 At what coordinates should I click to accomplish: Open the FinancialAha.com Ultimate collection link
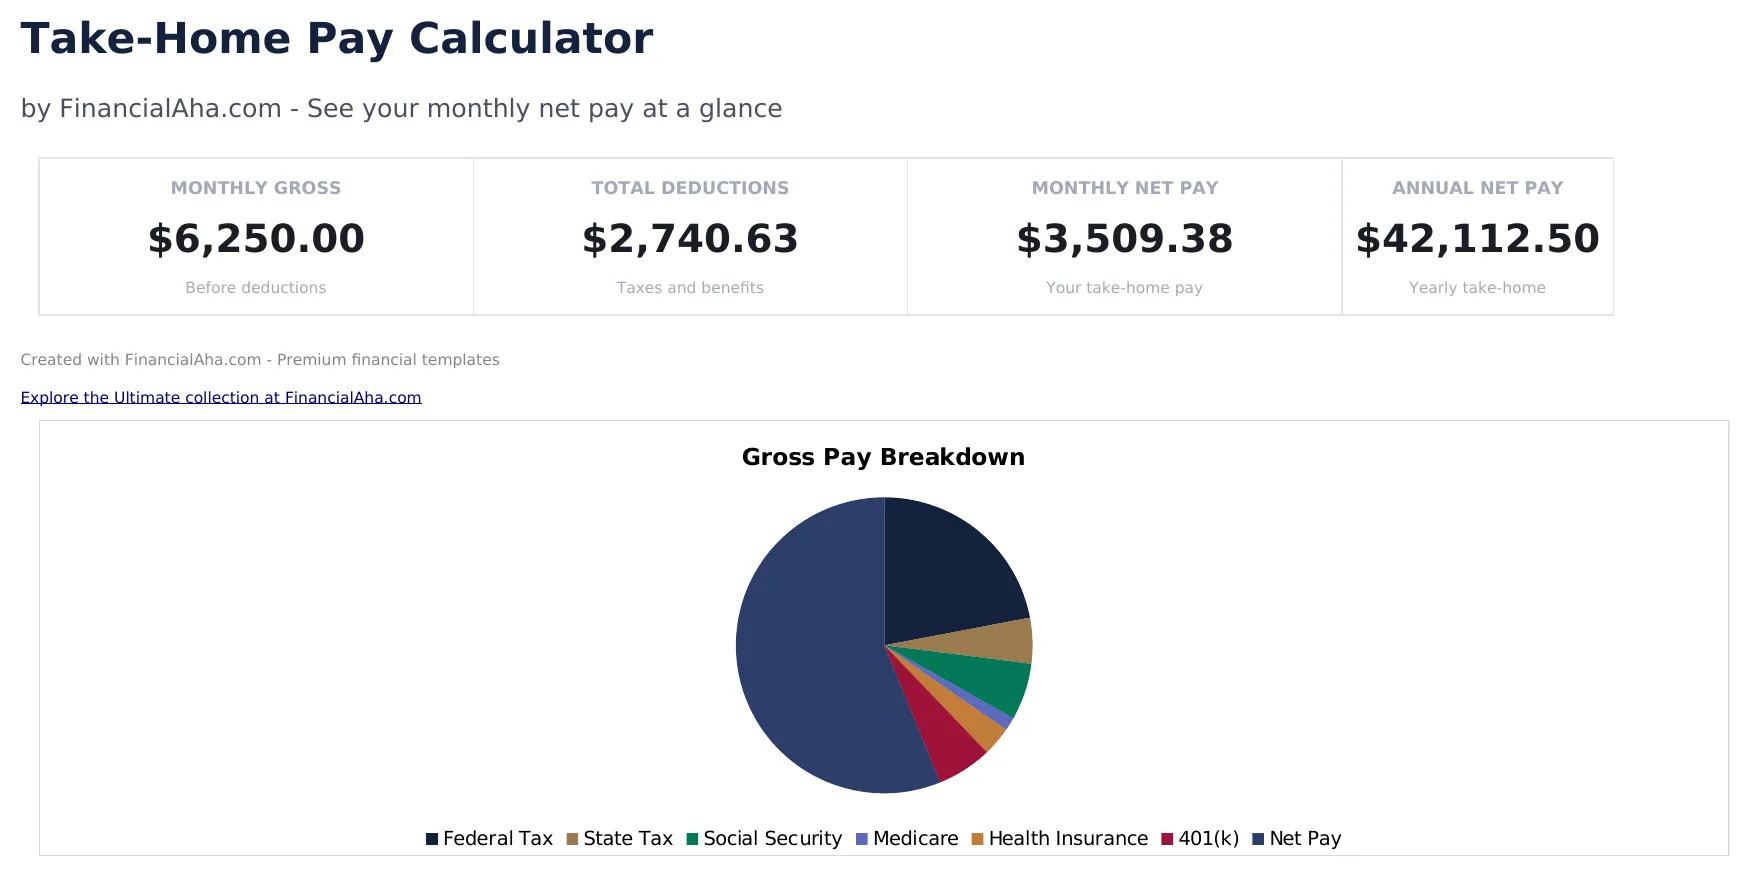point(221,397)
